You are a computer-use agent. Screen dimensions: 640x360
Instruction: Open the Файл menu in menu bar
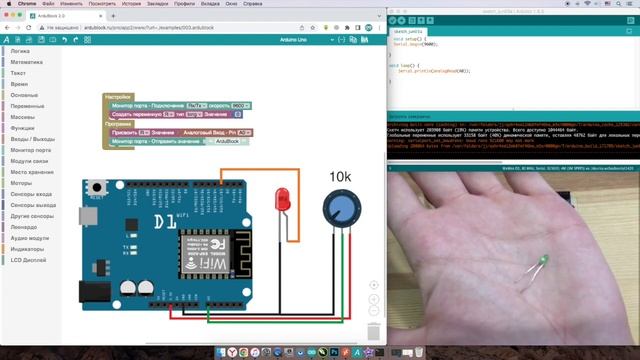[48, 4]
